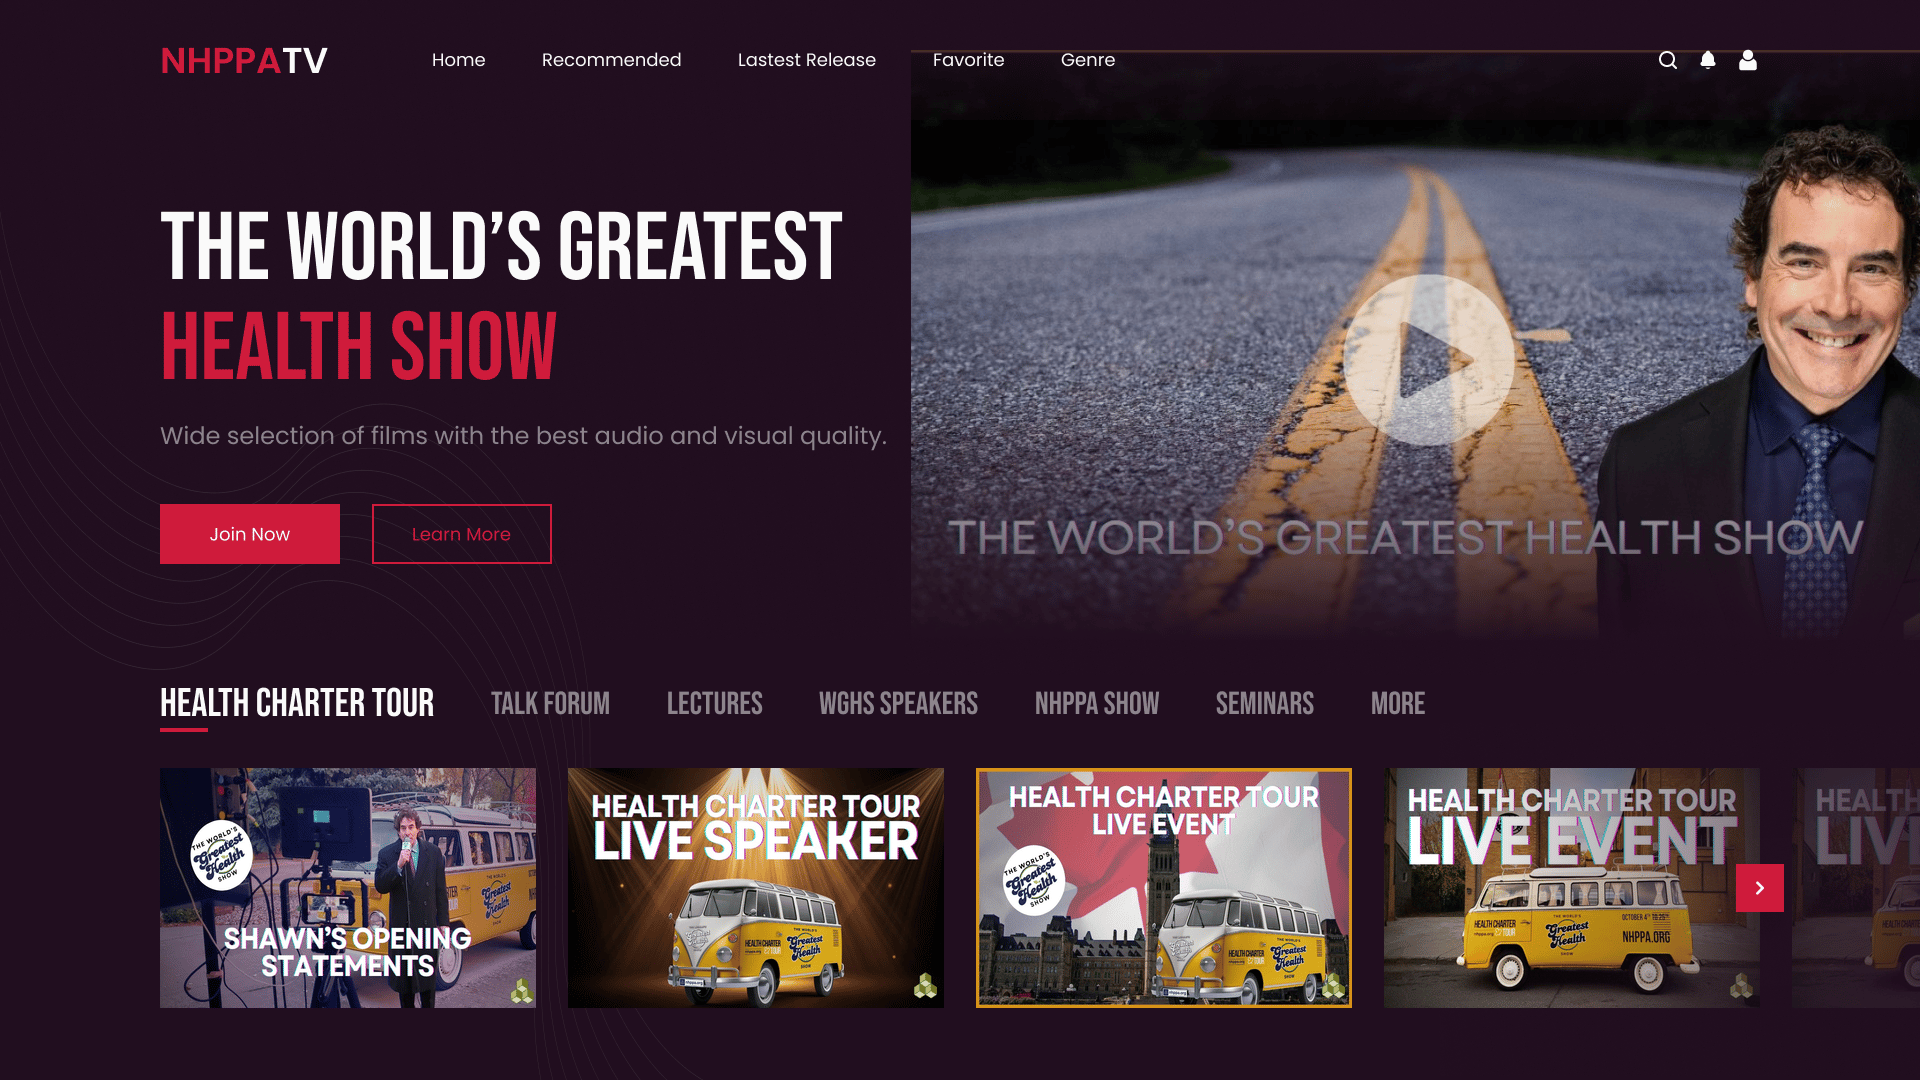Play the featured Health Show video
Screen dimensions: 1920x1080
pyautogui.click(x=1428, y=360)
